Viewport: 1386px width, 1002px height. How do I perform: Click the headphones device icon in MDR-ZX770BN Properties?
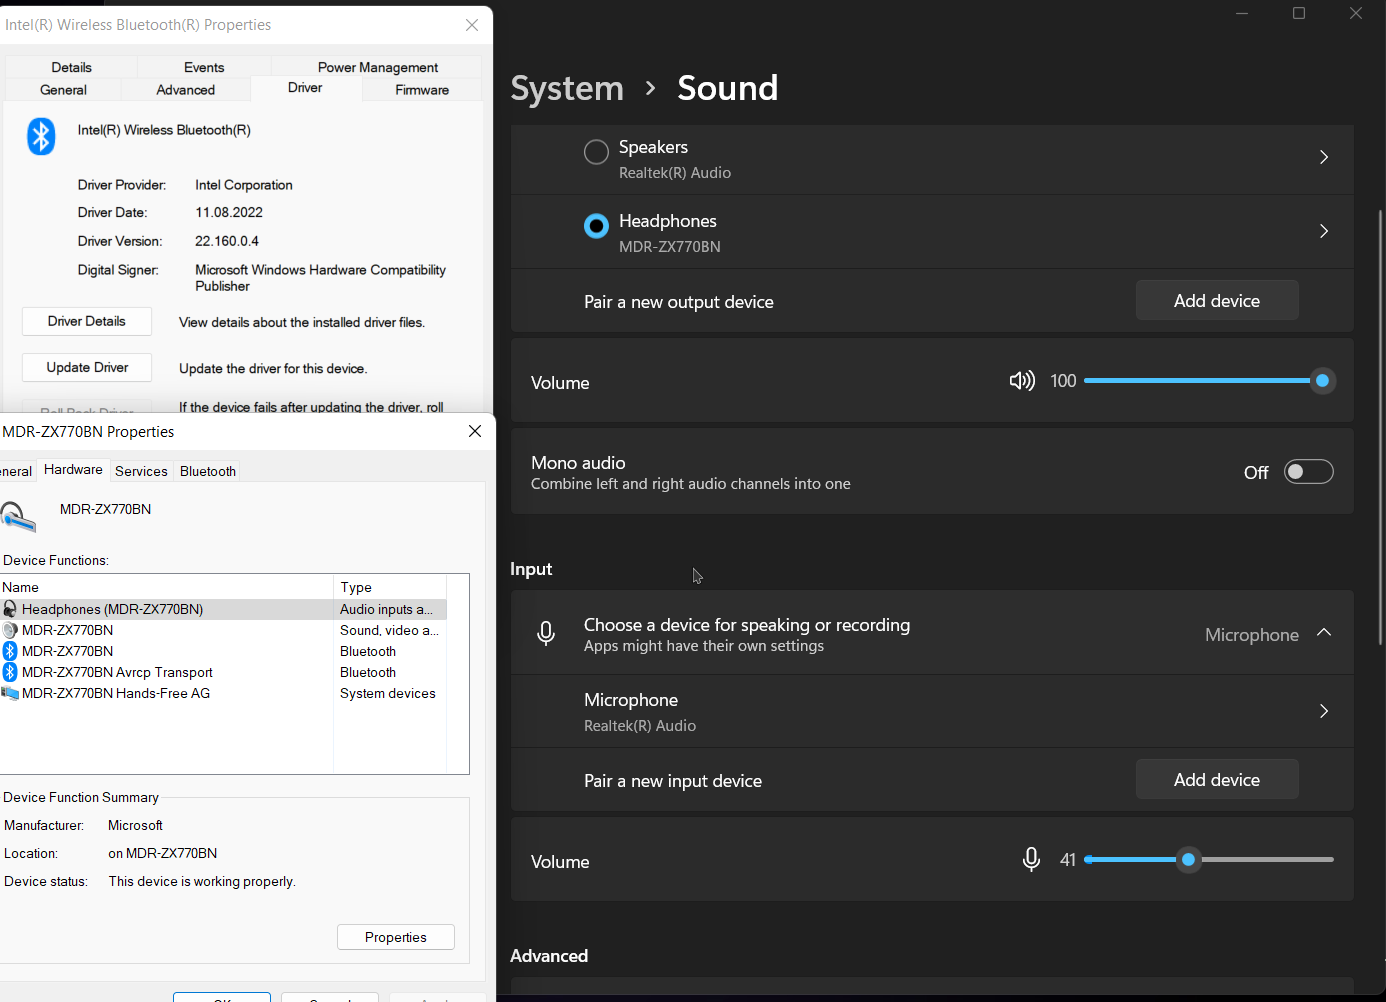20,516
